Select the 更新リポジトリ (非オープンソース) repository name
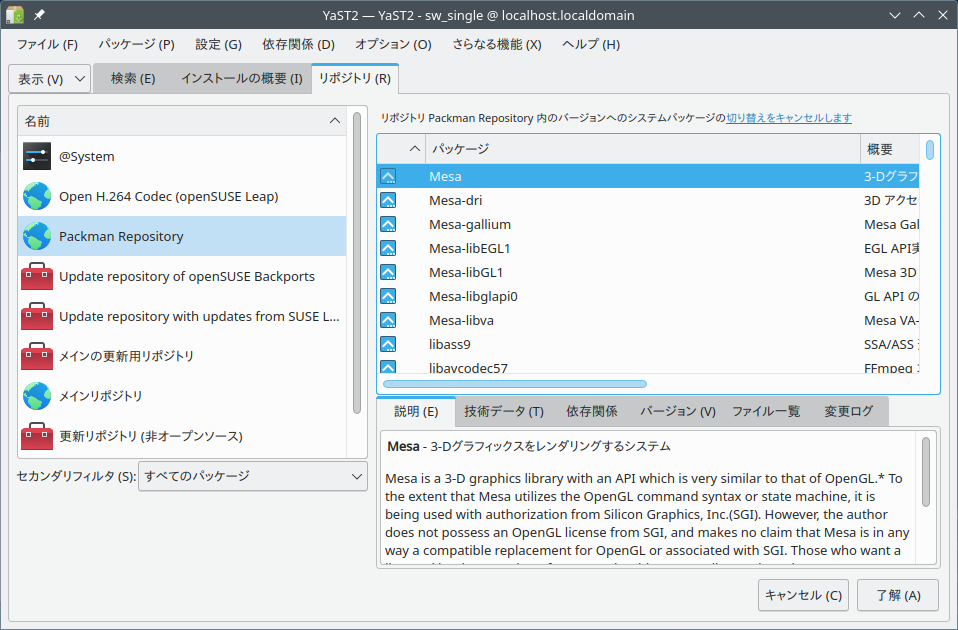This screenshot has width=958, height=630. (x=151, y=436)
